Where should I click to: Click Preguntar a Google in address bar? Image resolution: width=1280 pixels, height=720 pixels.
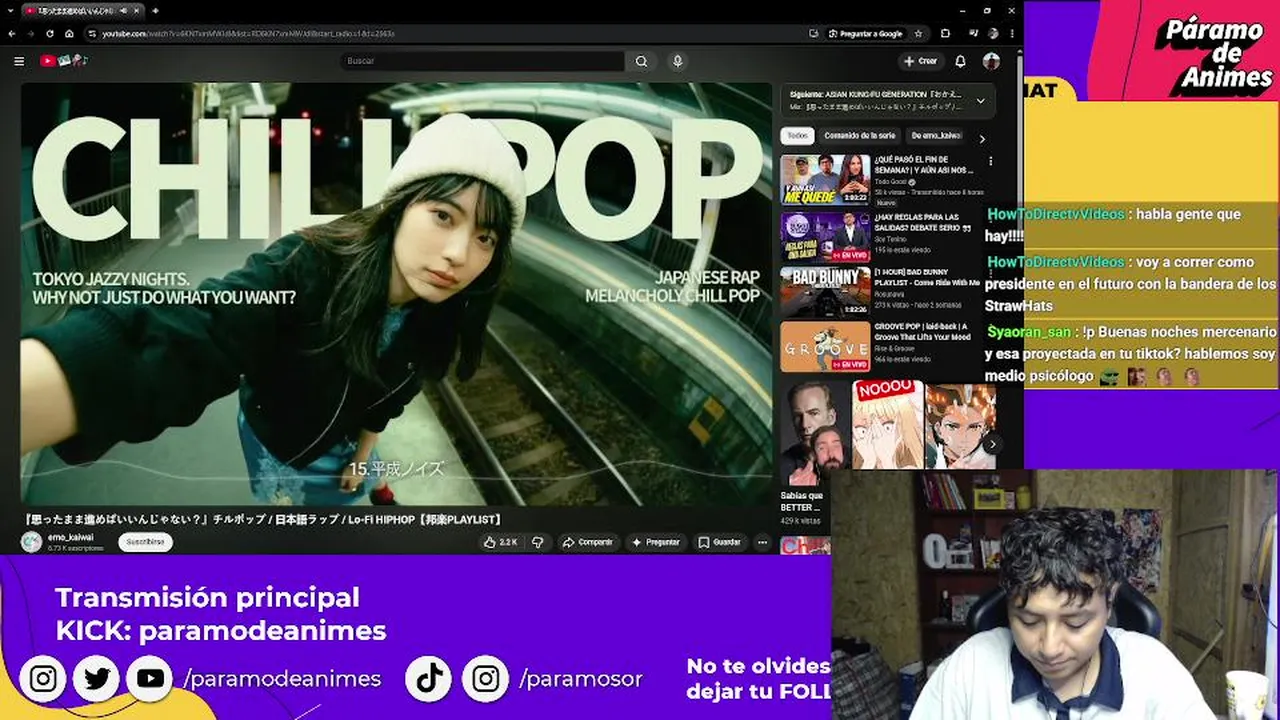[866, 33]
